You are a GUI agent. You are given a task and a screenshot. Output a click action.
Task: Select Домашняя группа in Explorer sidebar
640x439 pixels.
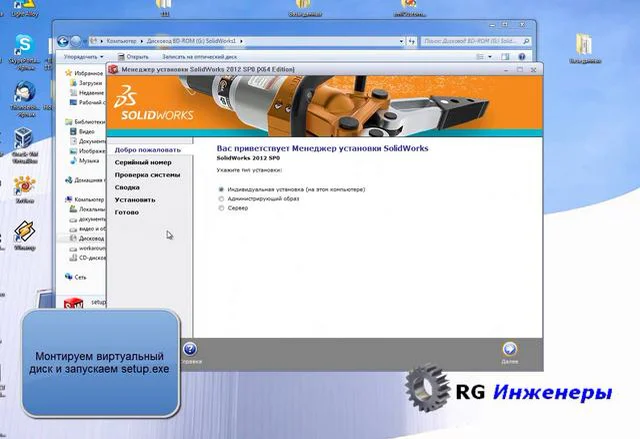pos(90,180)
